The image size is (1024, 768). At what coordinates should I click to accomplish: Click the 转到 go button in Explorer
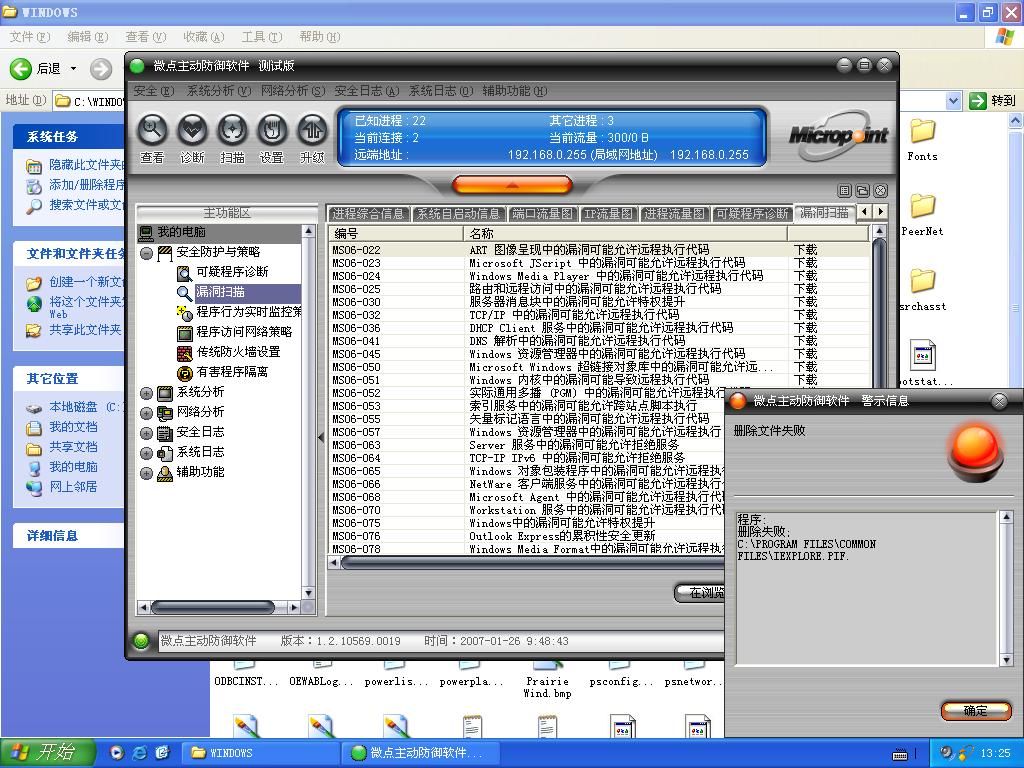(x=993, y=101)
